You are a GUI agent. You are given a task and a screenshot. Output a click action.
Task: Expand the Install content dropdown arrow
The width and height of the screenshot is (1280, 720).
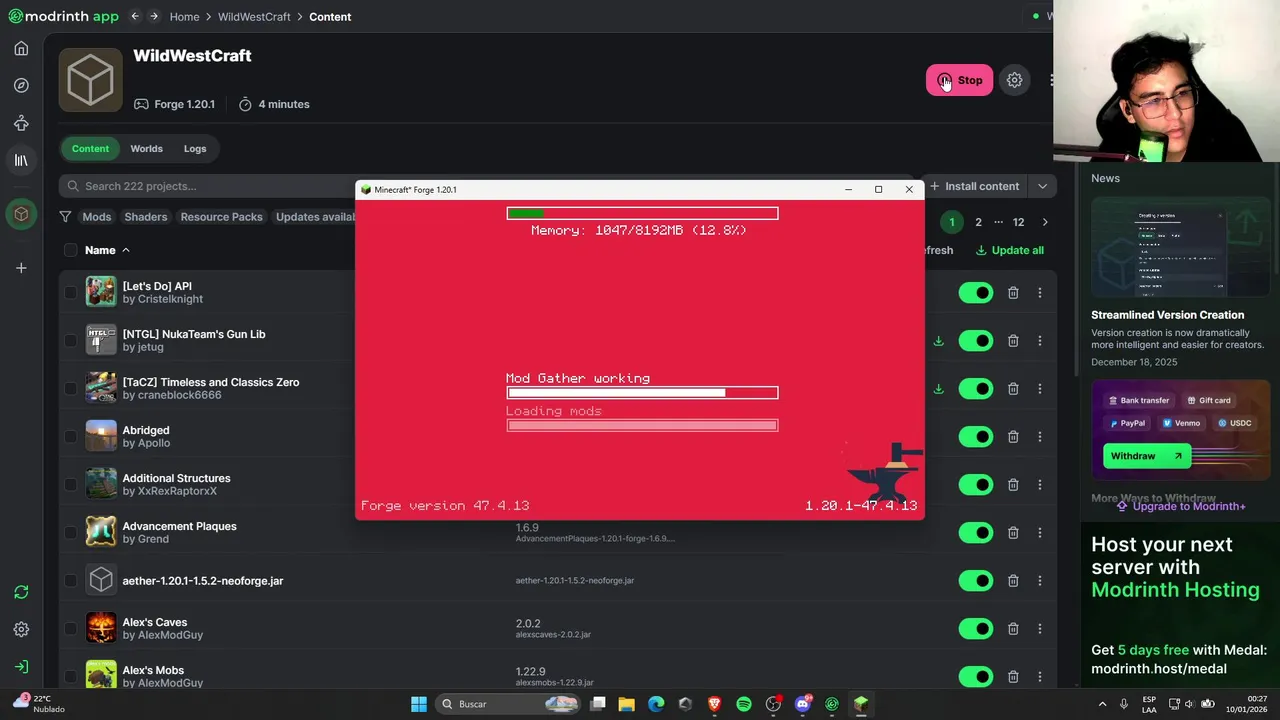click(x=1042, y=186)
